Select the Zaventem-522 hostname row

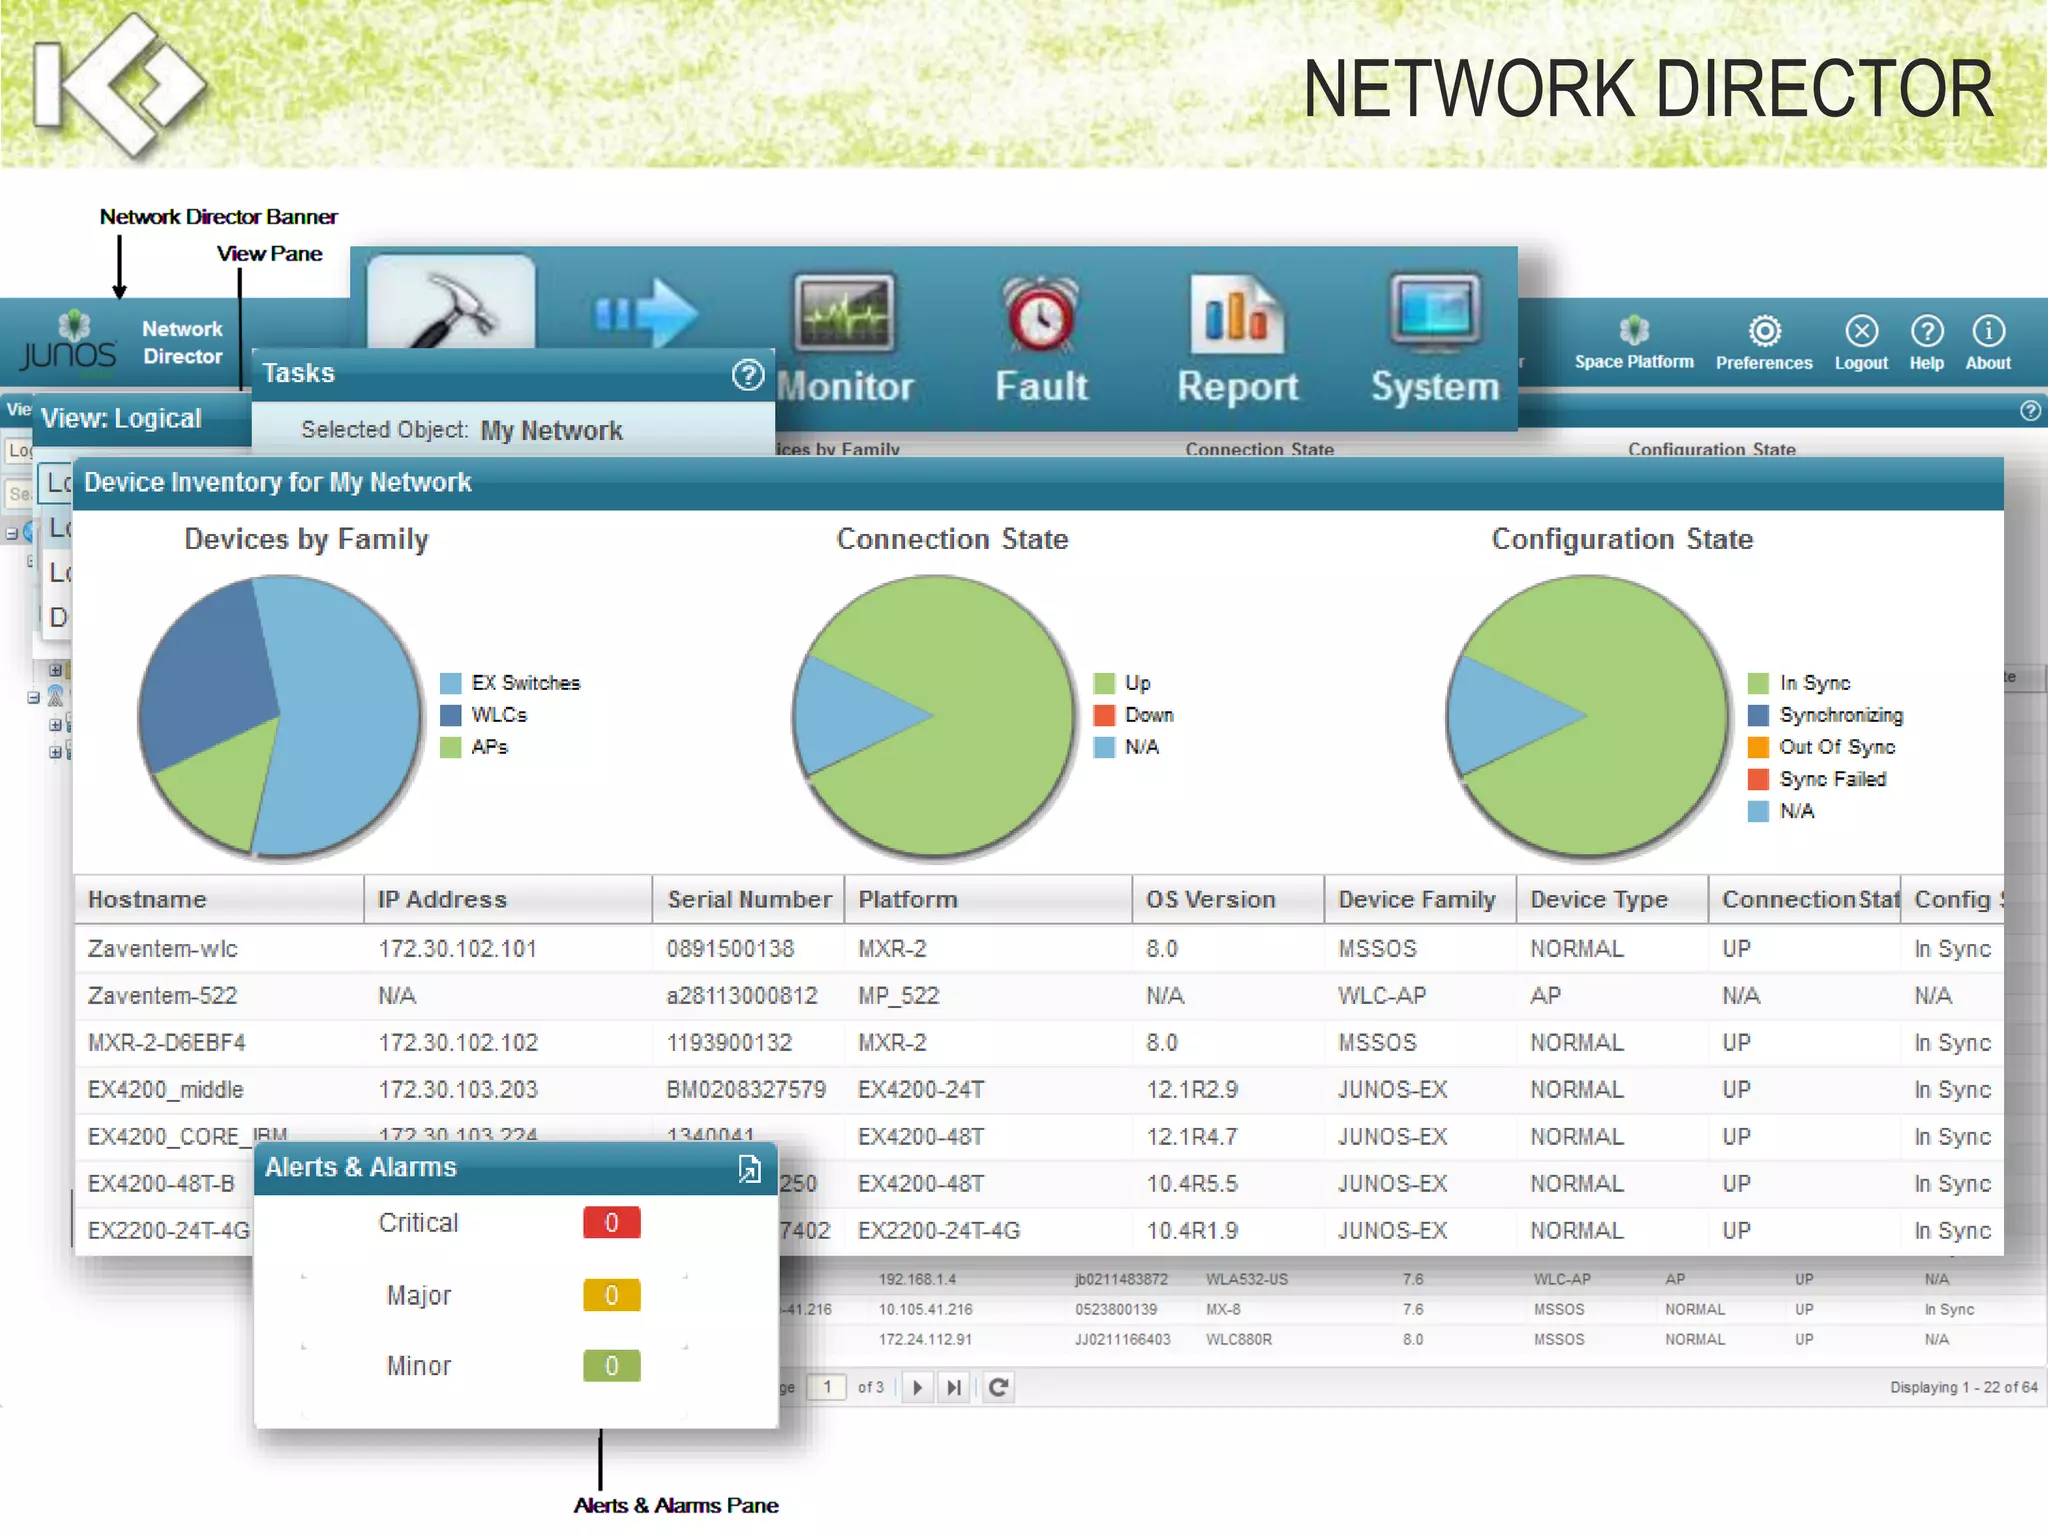(163, 996)
